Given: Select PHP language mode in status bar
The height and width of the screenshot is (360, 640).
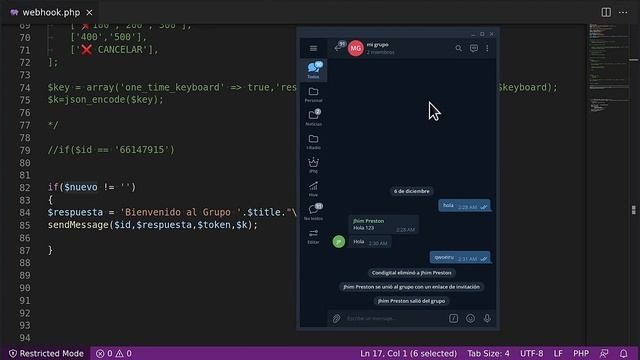Looking at the screenshot, I should click(581, 353).
